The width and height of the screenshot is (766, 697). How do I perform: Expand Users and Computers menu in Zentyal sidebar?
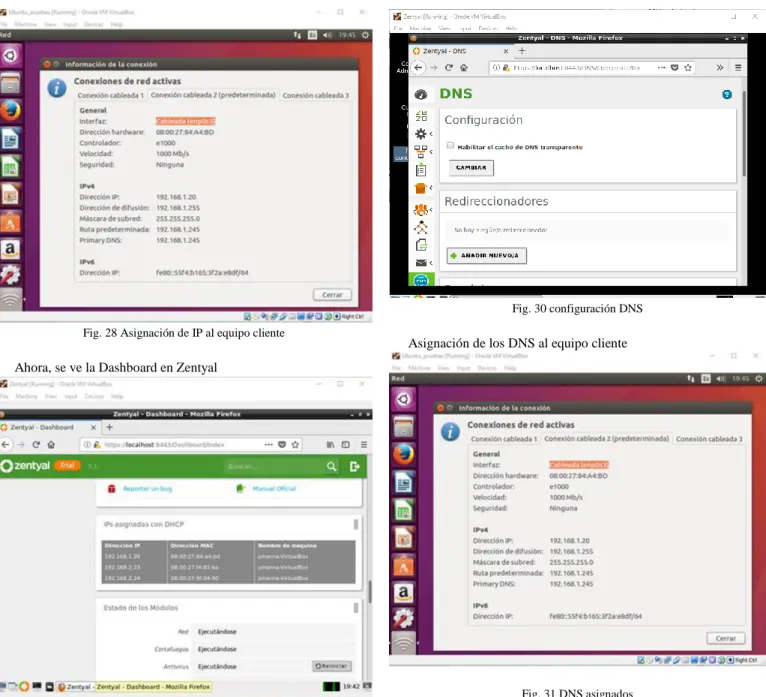point(423,210)
